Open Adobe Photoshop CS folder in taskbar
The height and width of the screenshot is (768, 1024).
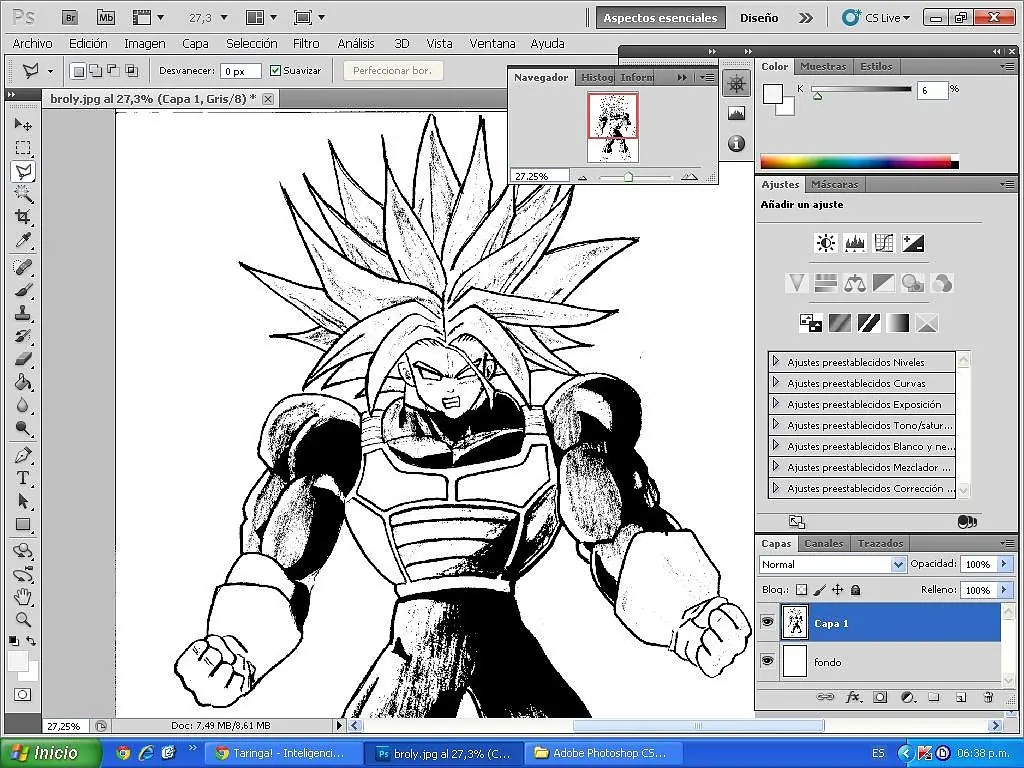[601, 753]
